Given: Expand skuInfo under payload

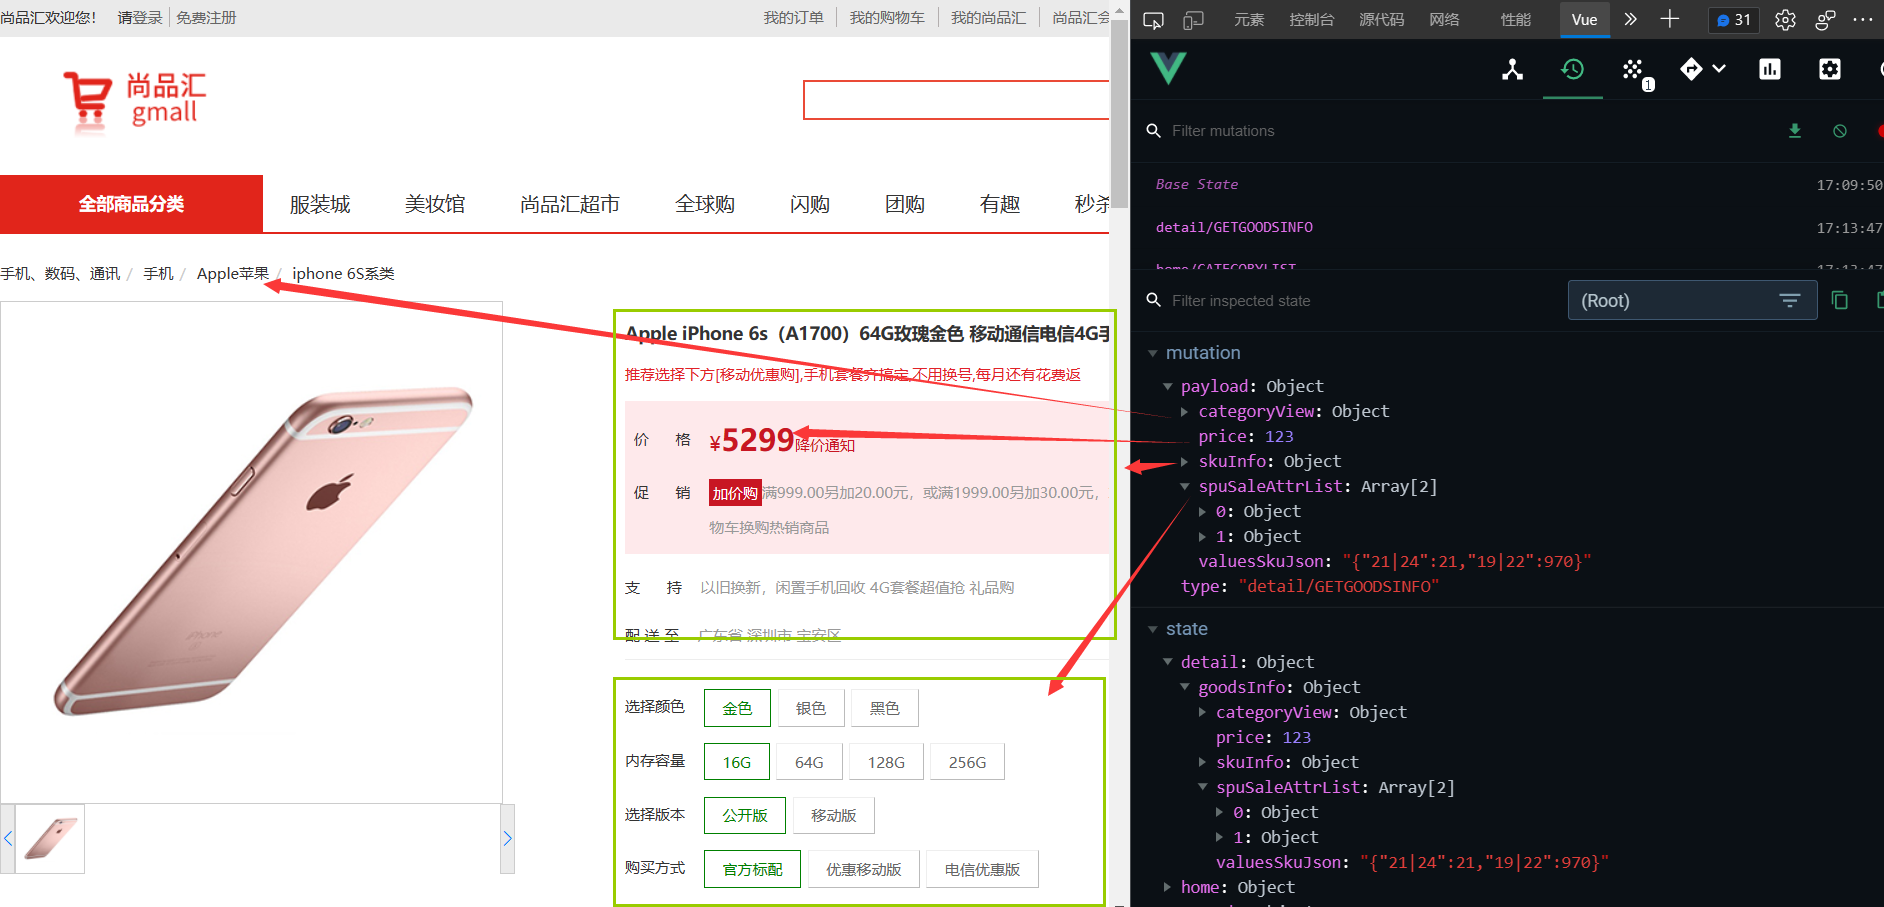Looking at the screenshot, I should point(1184,461).
